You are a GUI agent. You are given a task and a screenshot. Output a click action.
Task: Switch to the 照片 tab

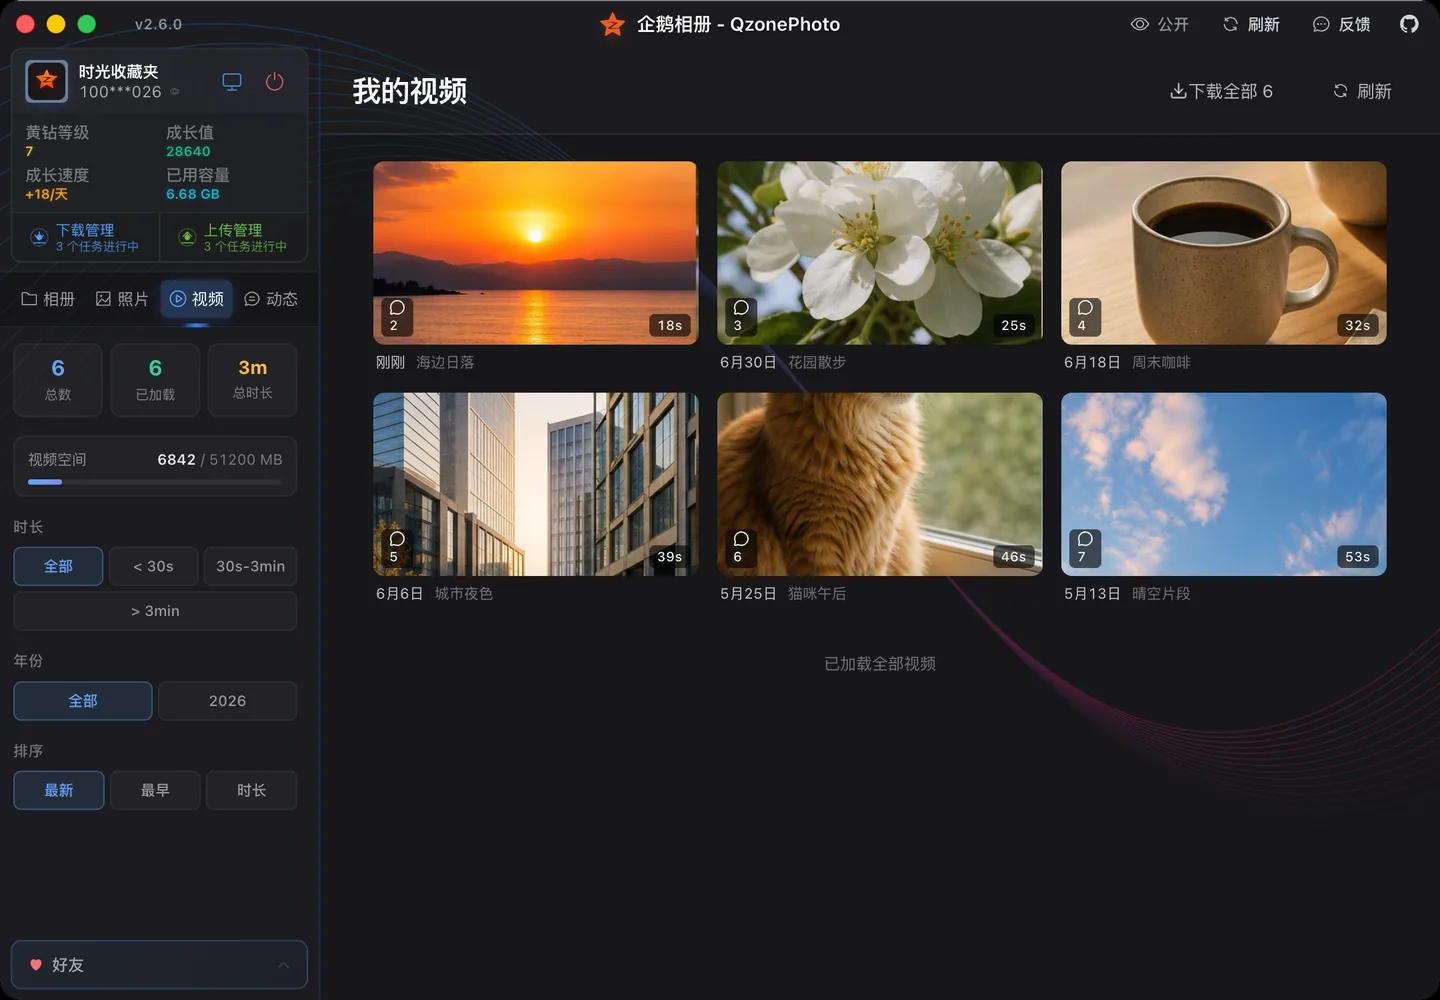[x=122, y=299]
